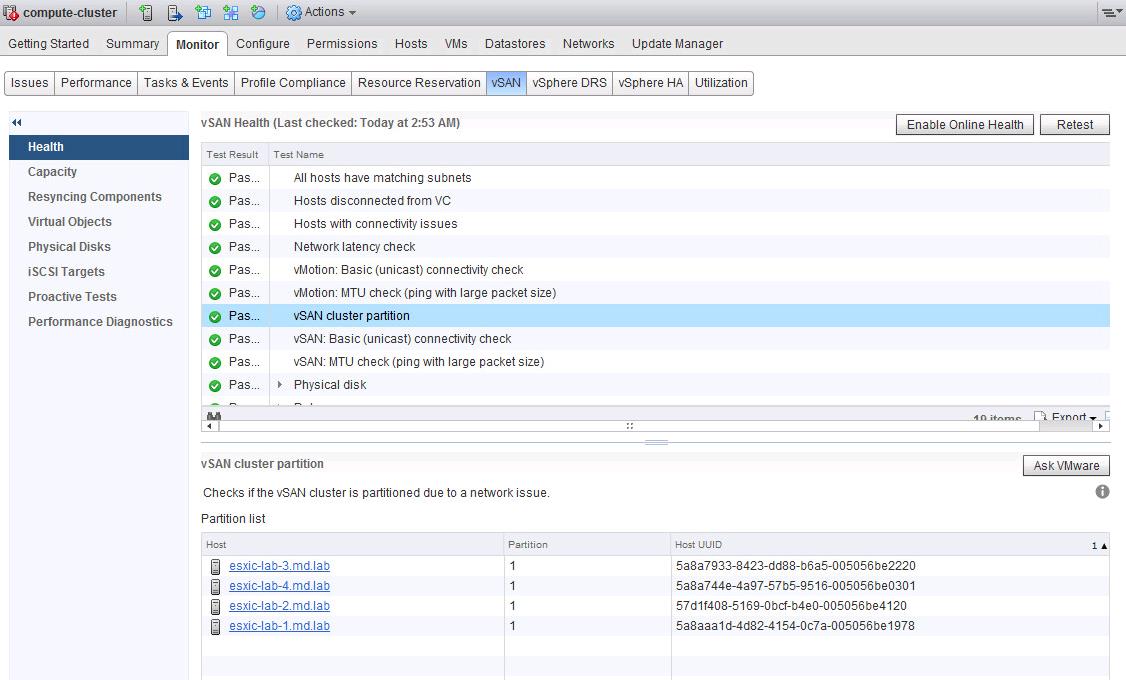1126x680 pixels.
Task: Click the Ask VMware button
Action: [x=1066, y=465]
